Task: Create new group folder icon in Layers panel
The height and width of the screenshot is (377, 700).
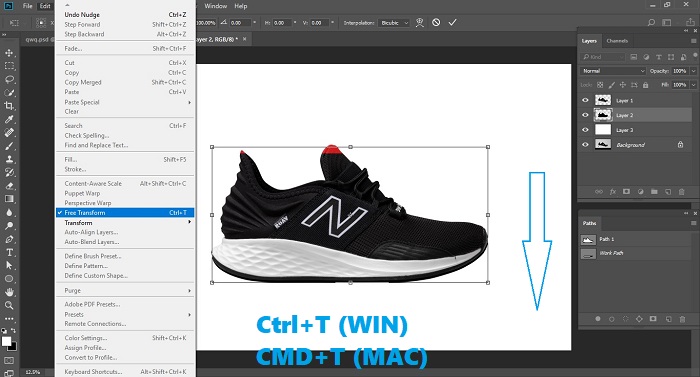Action: (654, 192)
